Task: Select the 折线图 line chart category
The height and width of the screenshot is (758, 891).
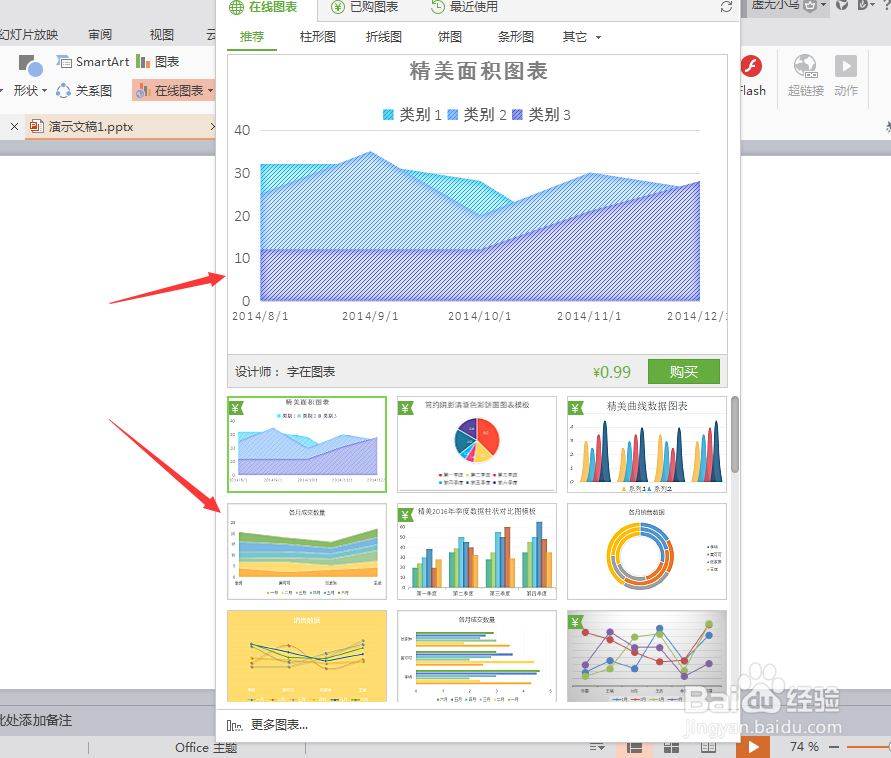Action: 383,37
